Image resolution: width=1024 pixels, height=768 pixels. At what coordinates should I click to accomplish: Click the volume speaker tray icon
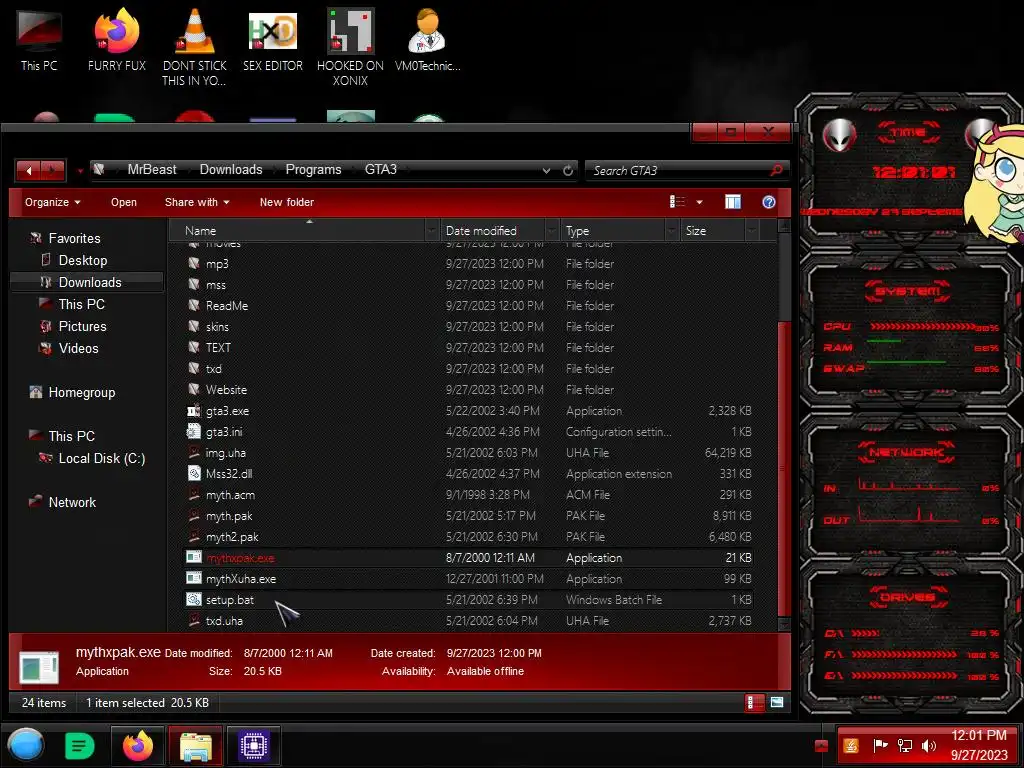929,745
